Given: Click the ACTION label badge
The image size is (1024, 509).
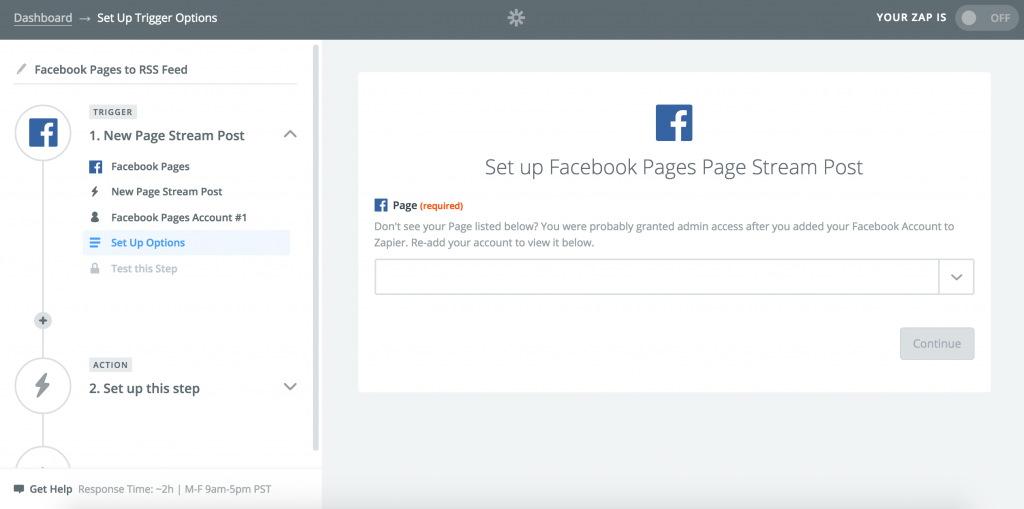Looking at the screenshot, I should 110,365.
